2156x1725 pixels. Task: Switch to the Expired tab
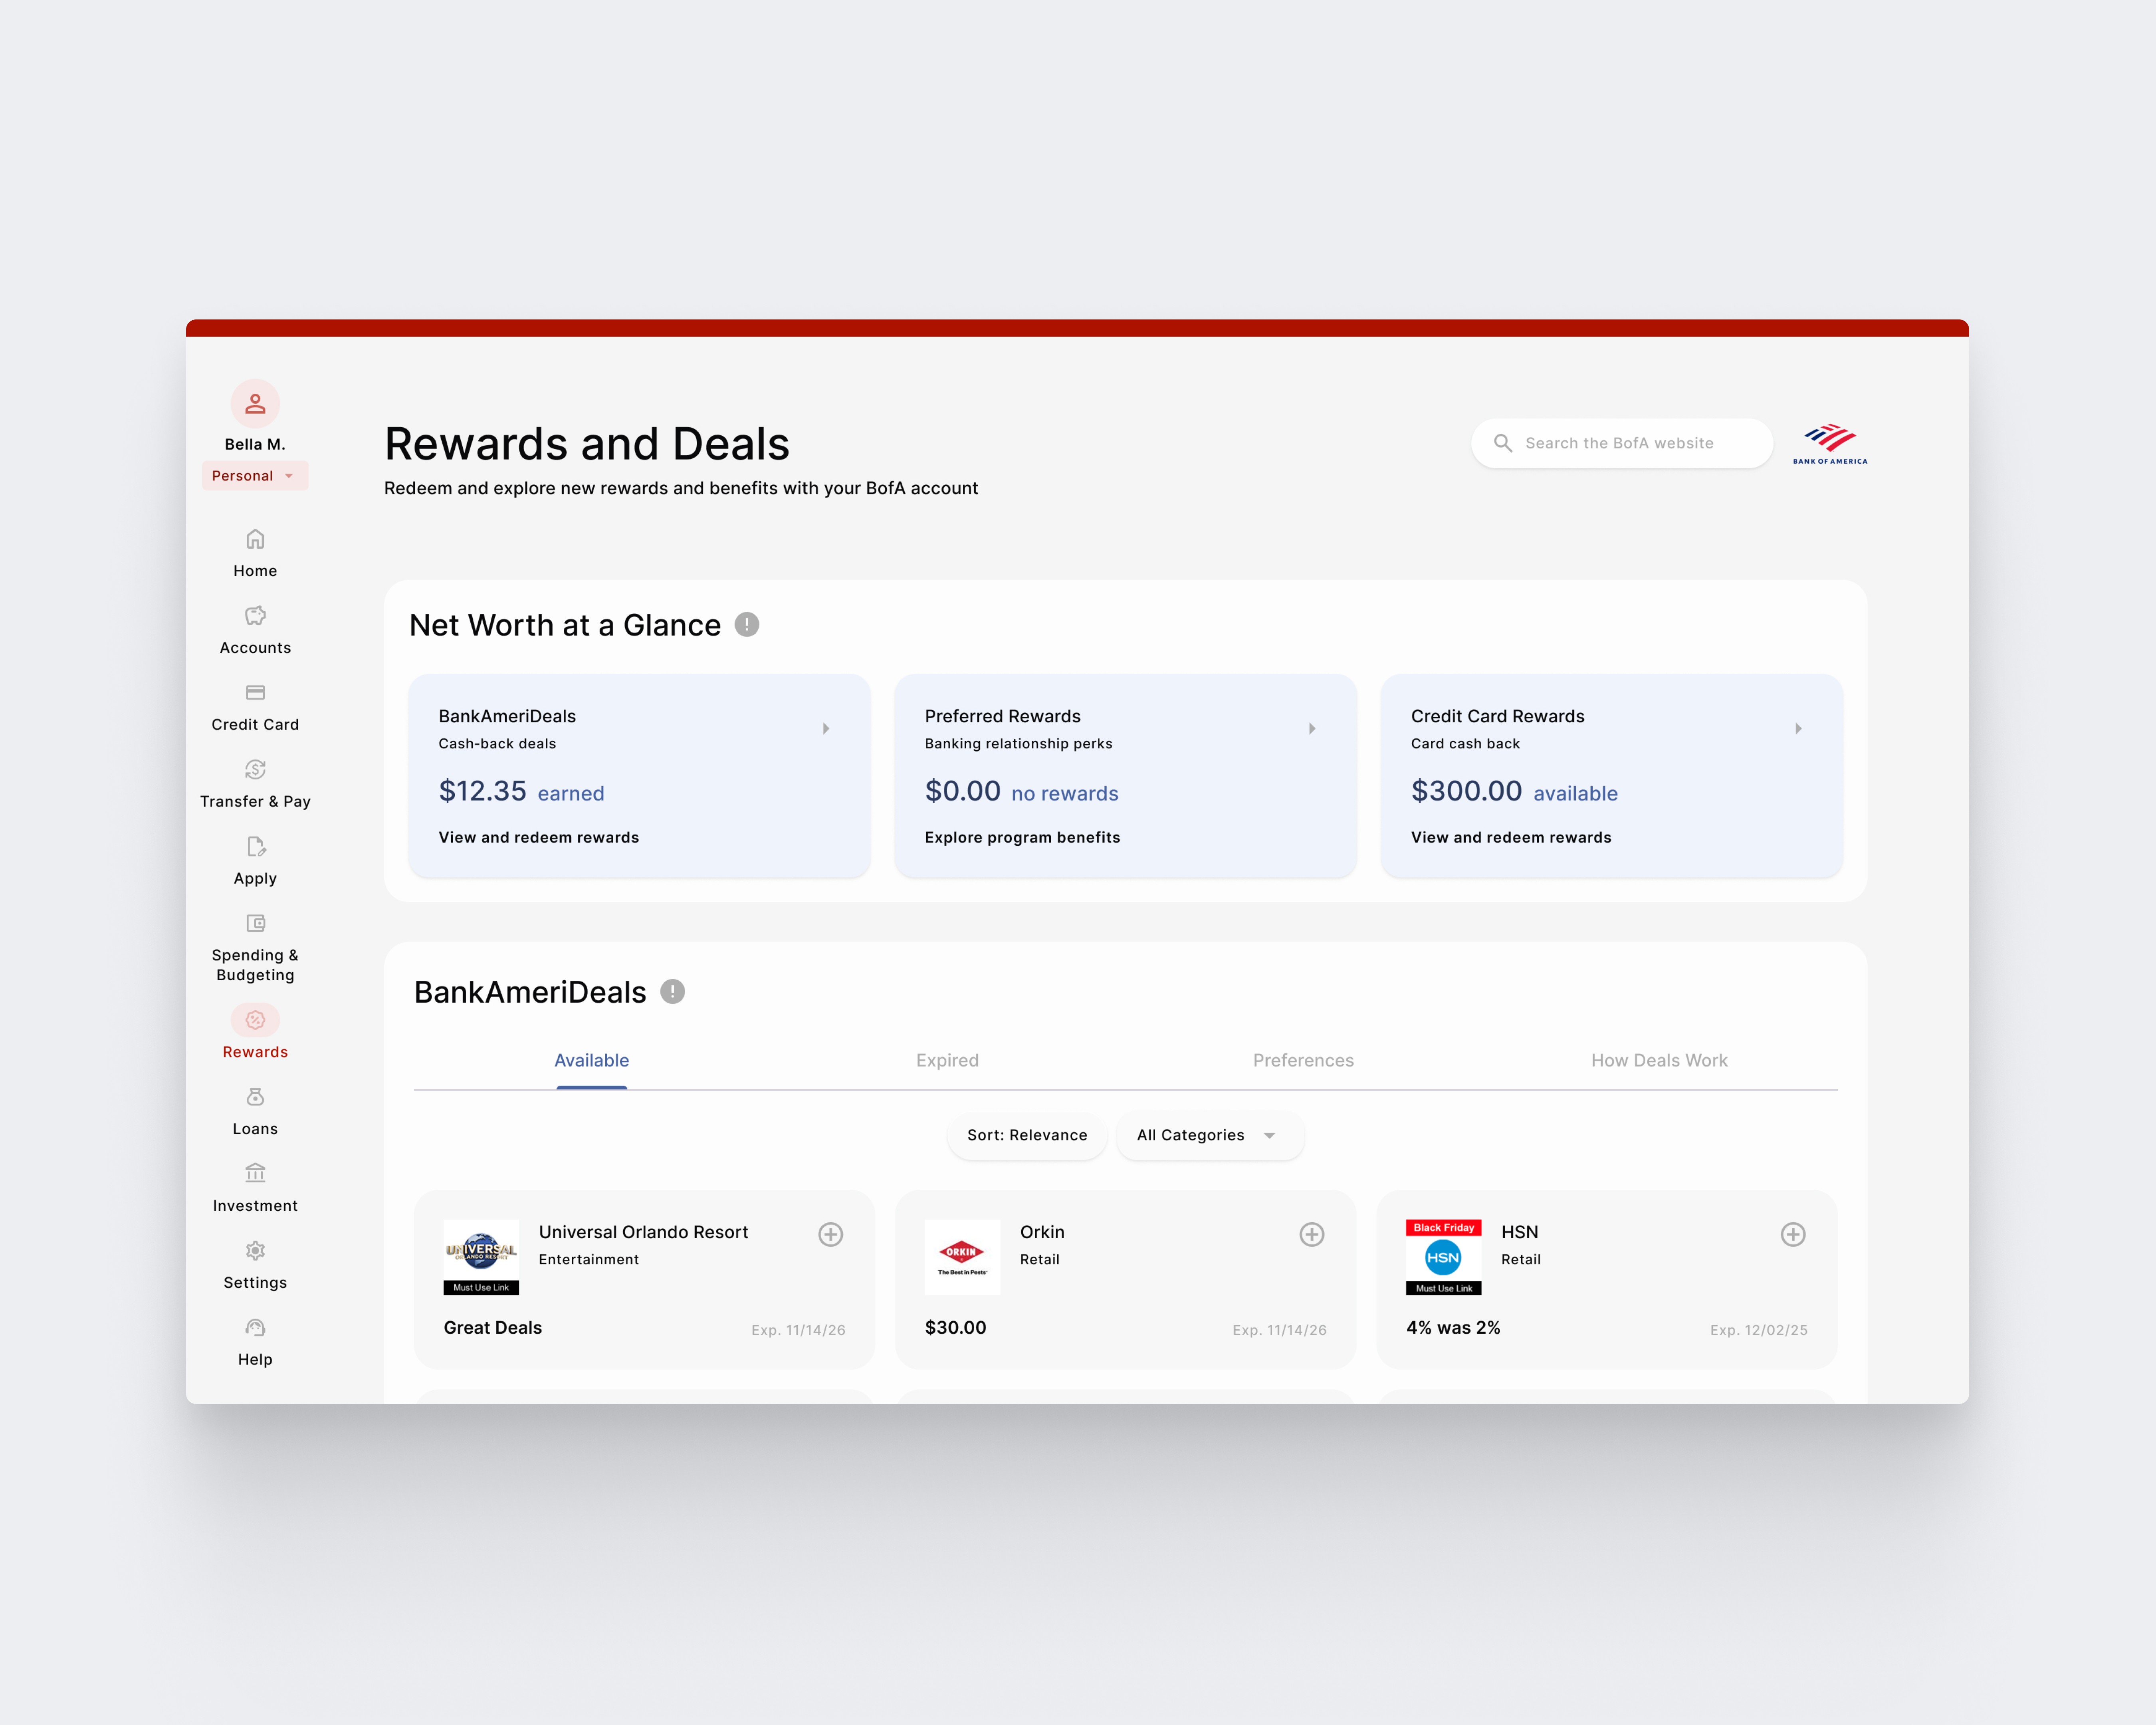click(947, 1060)
